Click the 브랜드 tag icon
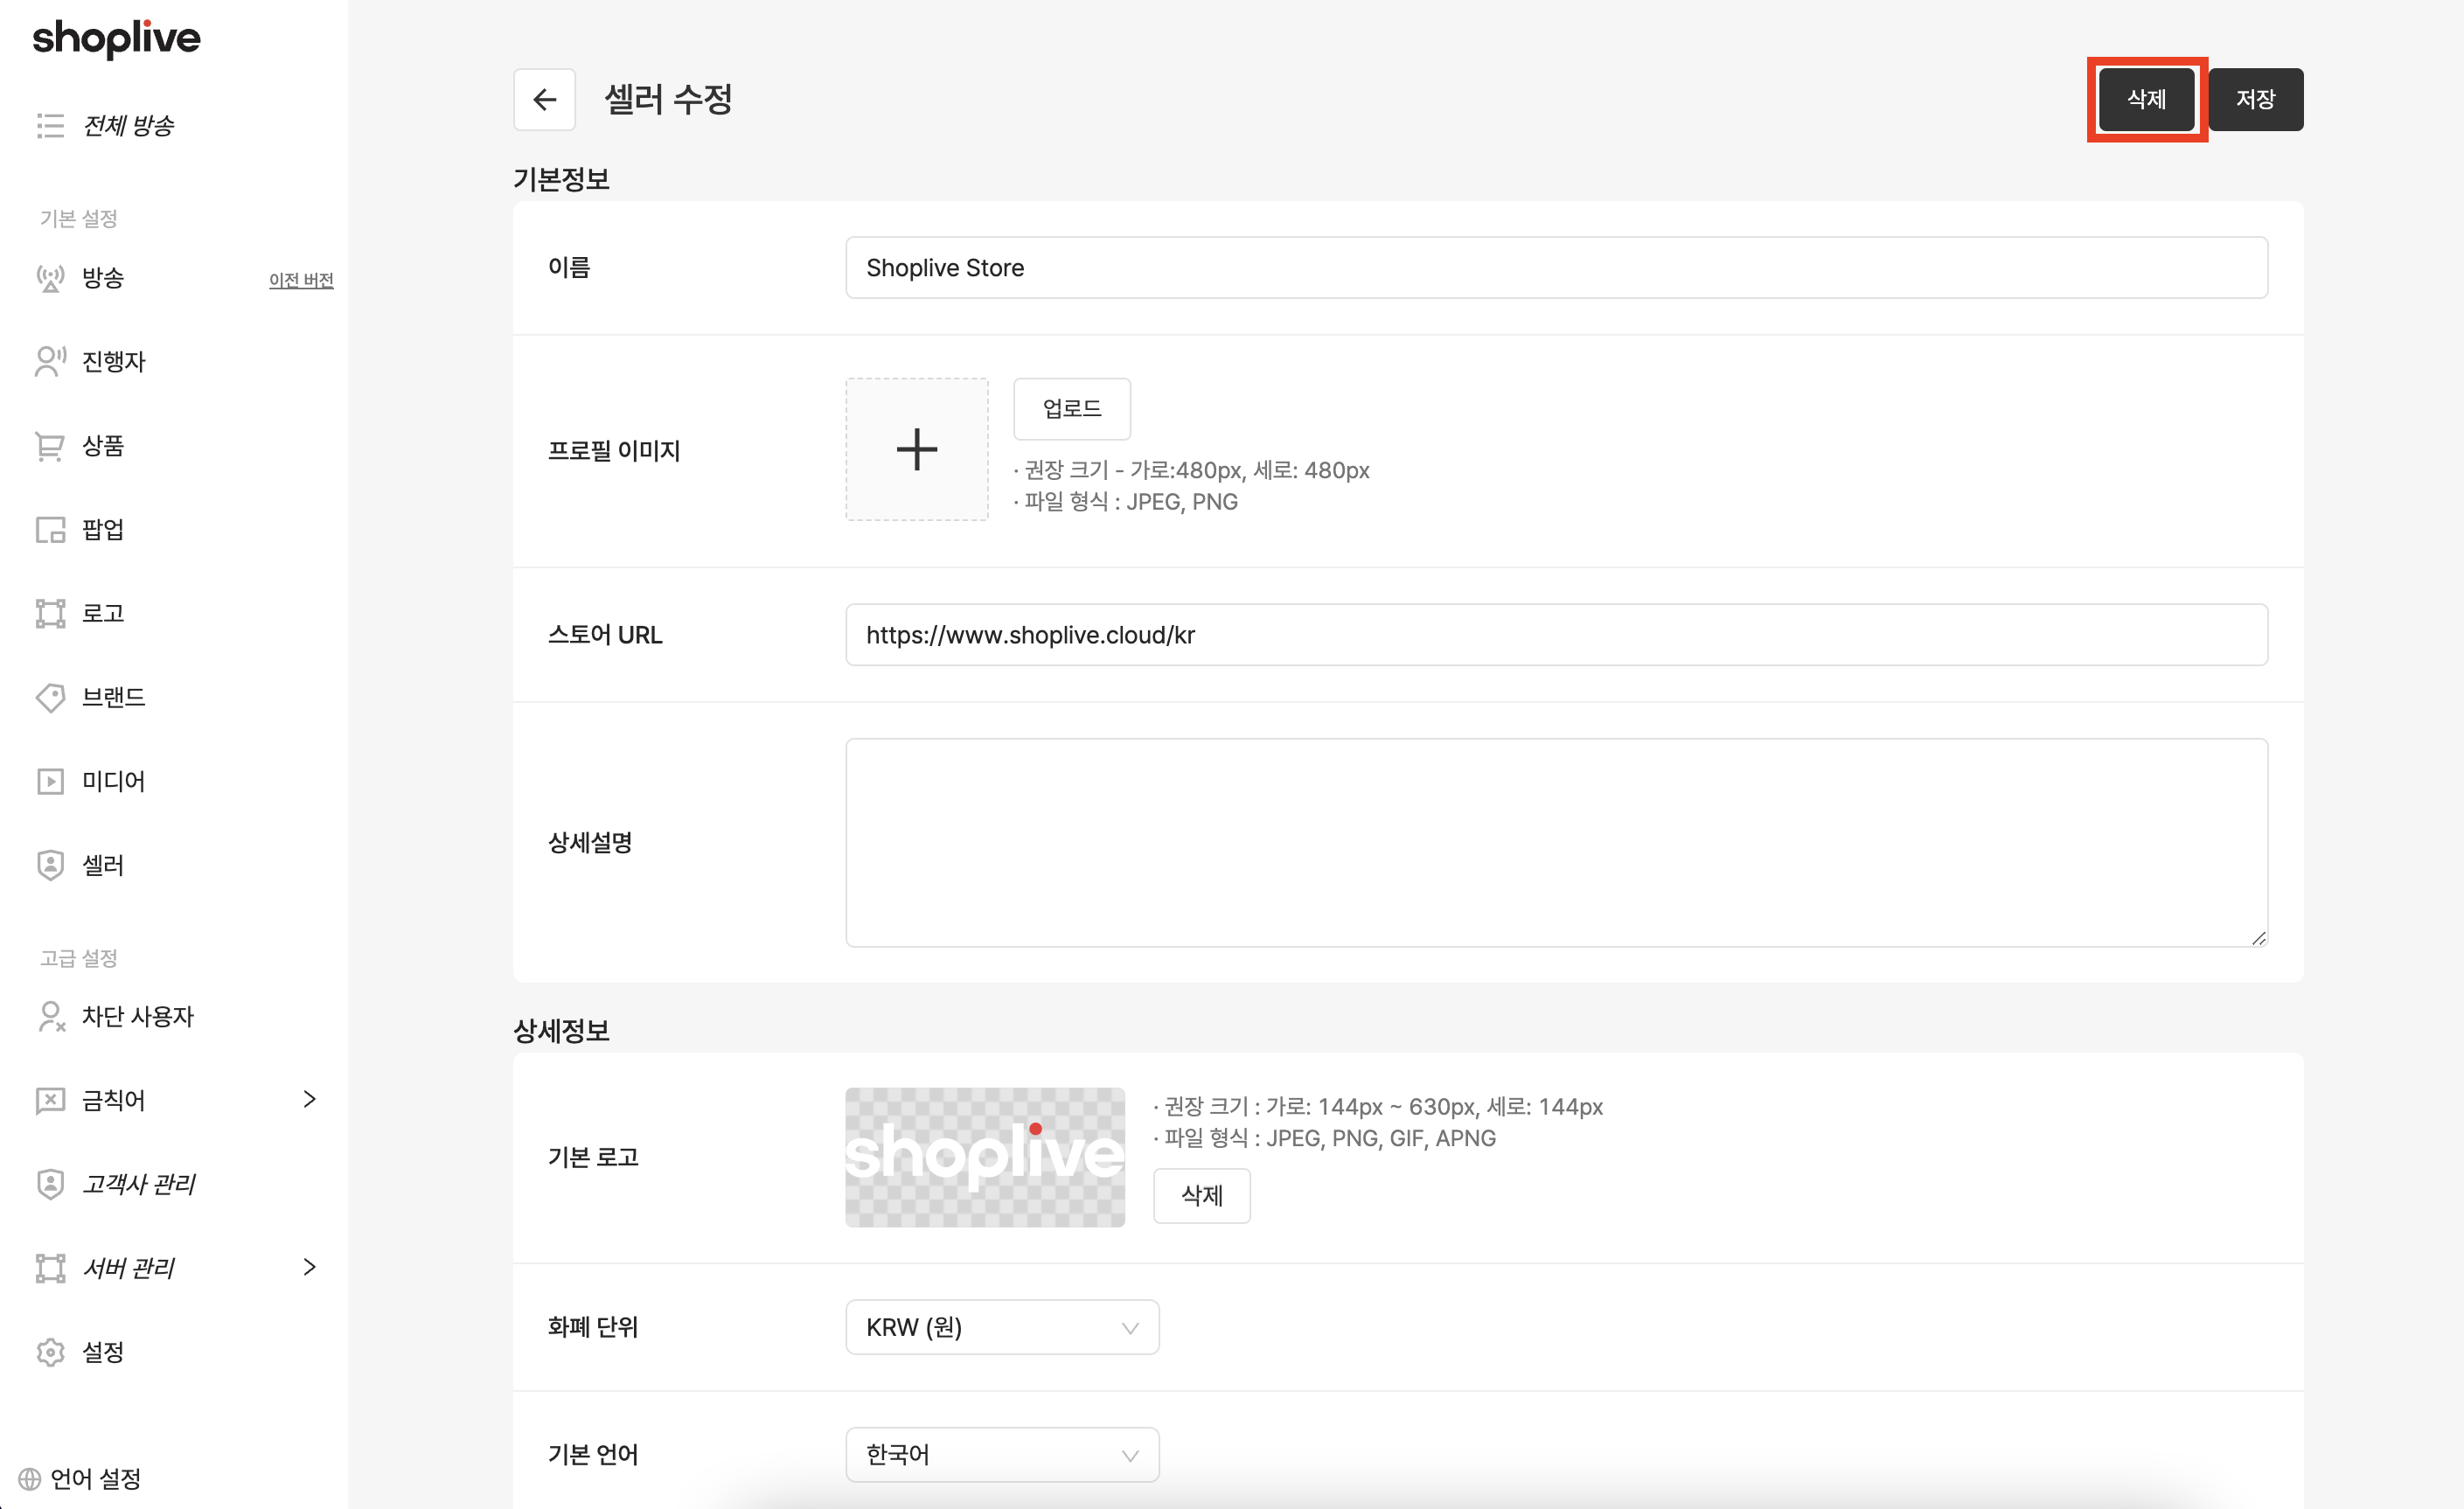Viewport: 2464px width, 1509px height. (x=50, y=697)
